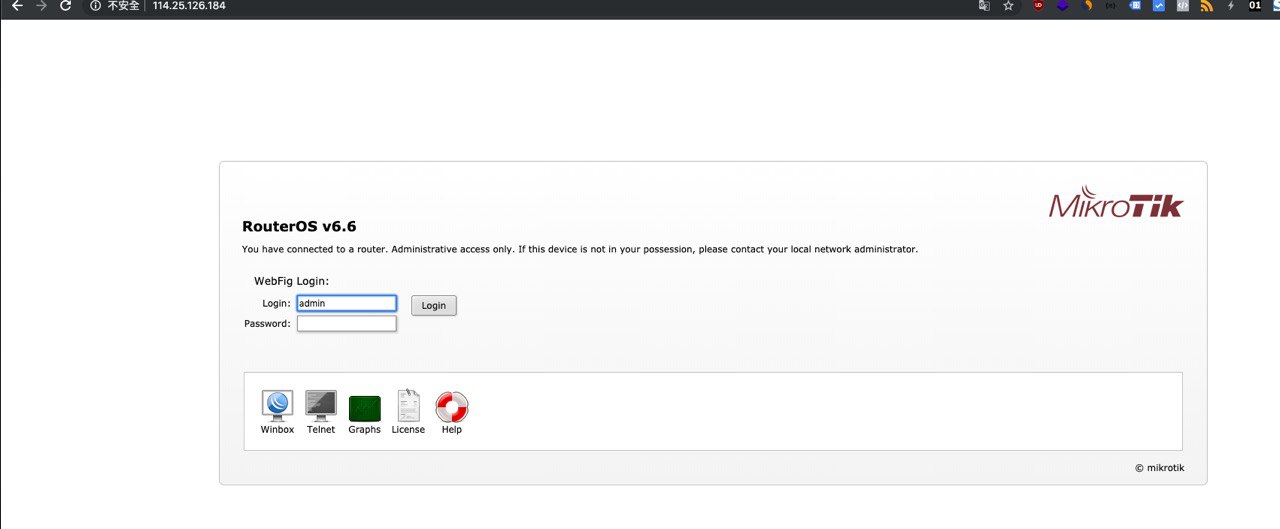The width and height of the screenshot is (1280, 529).
Task: Click the lightning bolt extension icon
Action: point(1231,5)
